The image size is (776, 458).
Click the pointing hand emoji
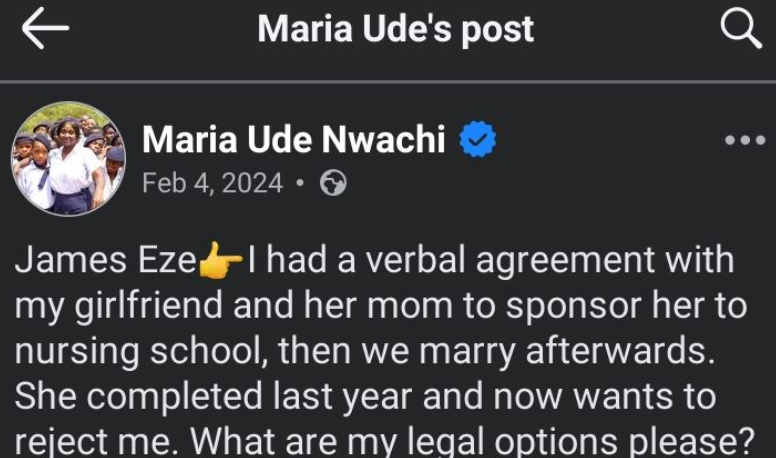pos(221,262)
